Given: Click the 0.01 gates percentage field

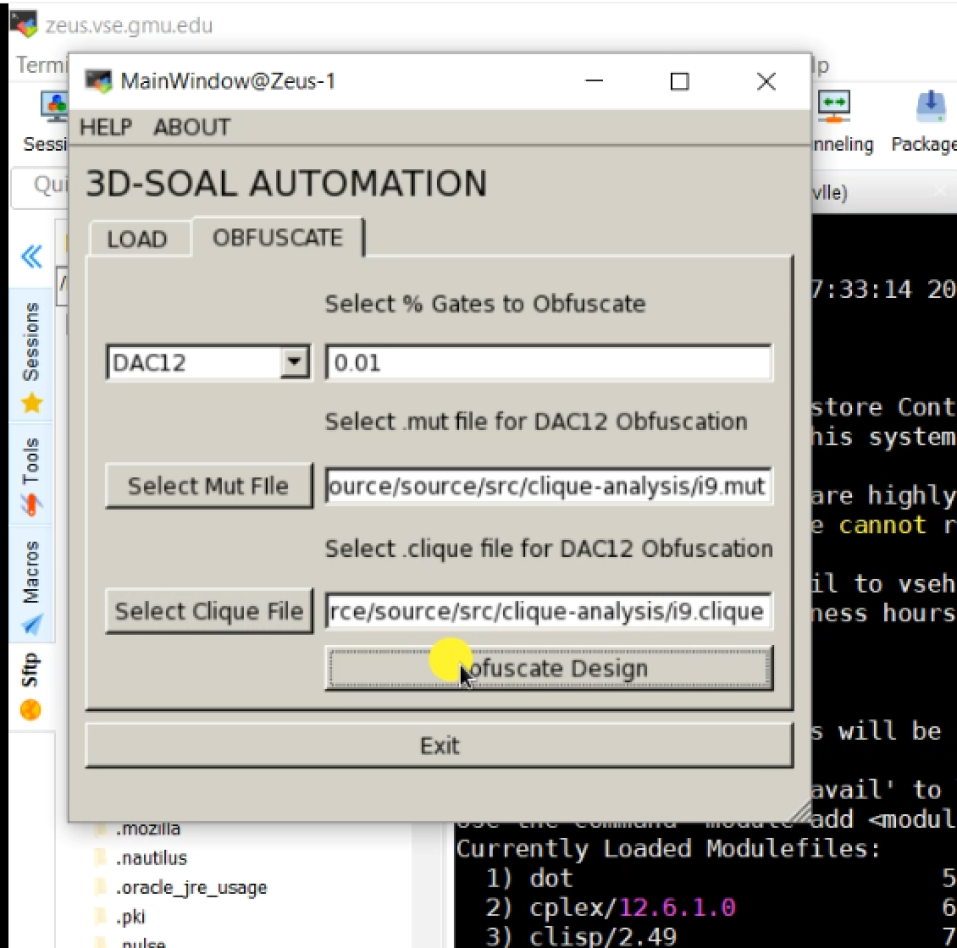Looking at the screenshot, I should (548, 363).
